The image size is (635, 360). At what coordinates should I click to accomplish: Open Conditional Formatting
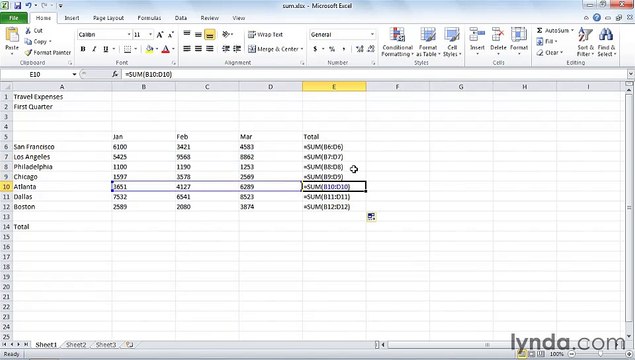click(x=397, y=42)
